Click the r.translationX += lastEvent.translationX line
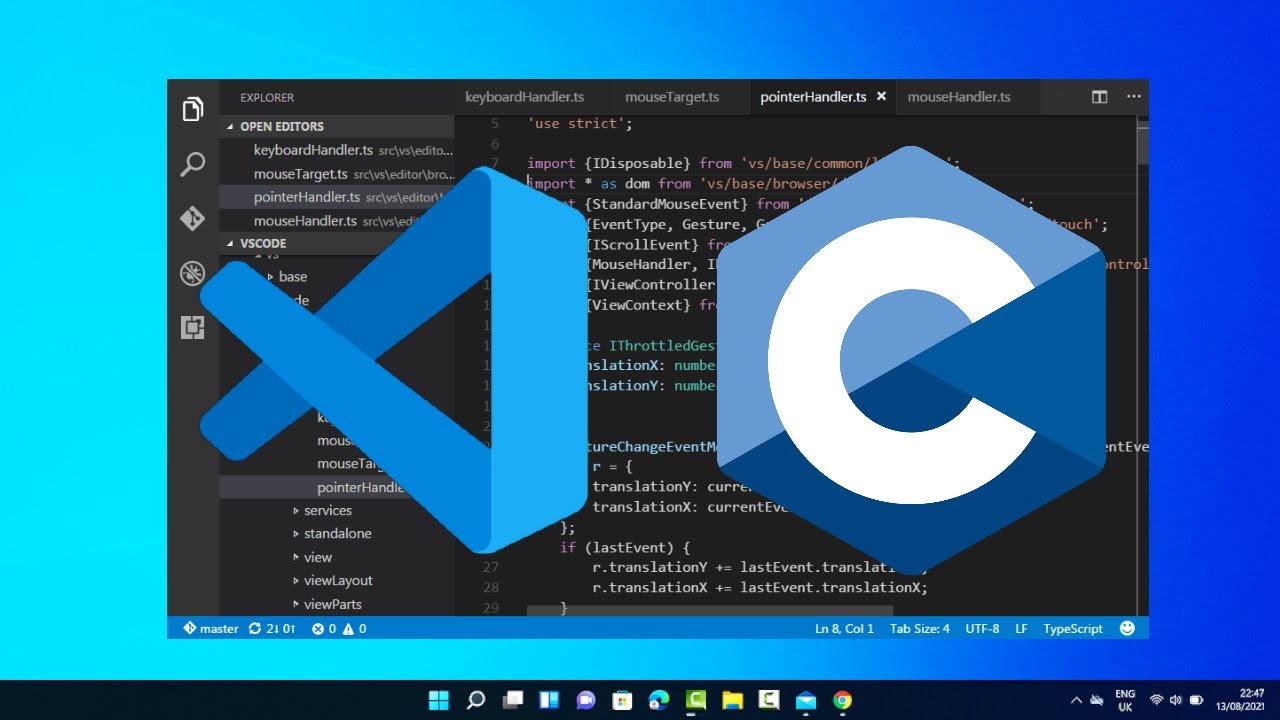The height and width of the screenshot is (720, 1280). pyautogui.click(x=760, y=588)
